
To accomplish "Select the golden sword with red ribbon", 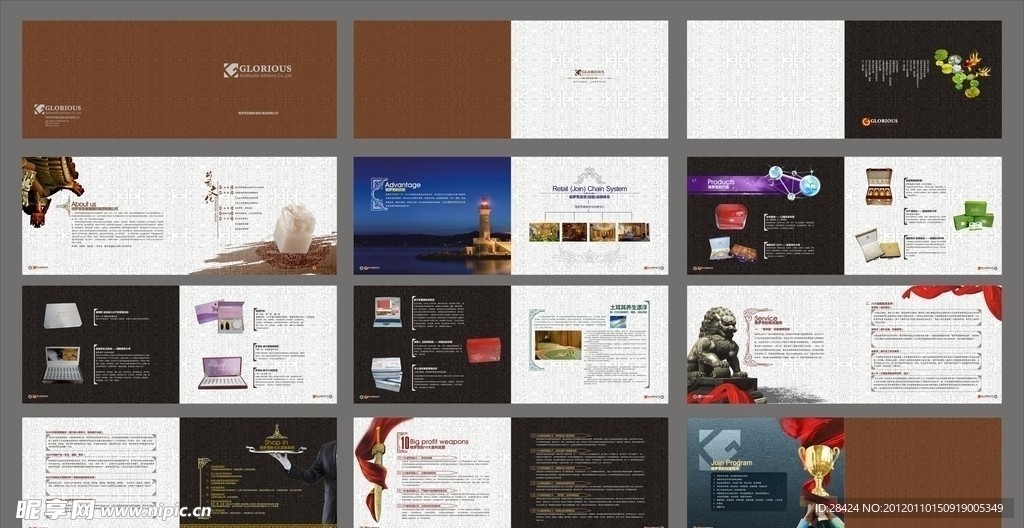I will 379,470.
